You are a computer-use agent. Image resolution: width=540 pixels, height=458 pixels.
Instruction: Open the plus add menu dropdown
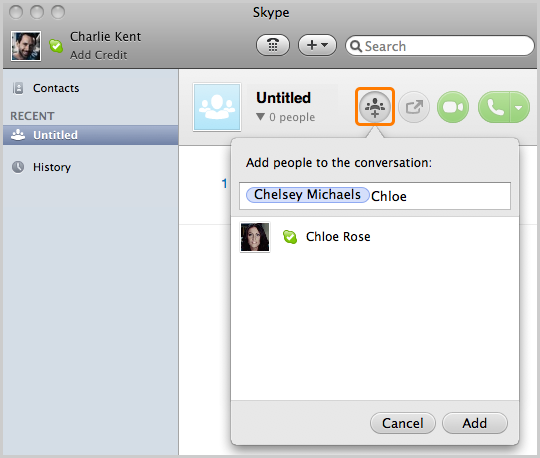point(317,45)
